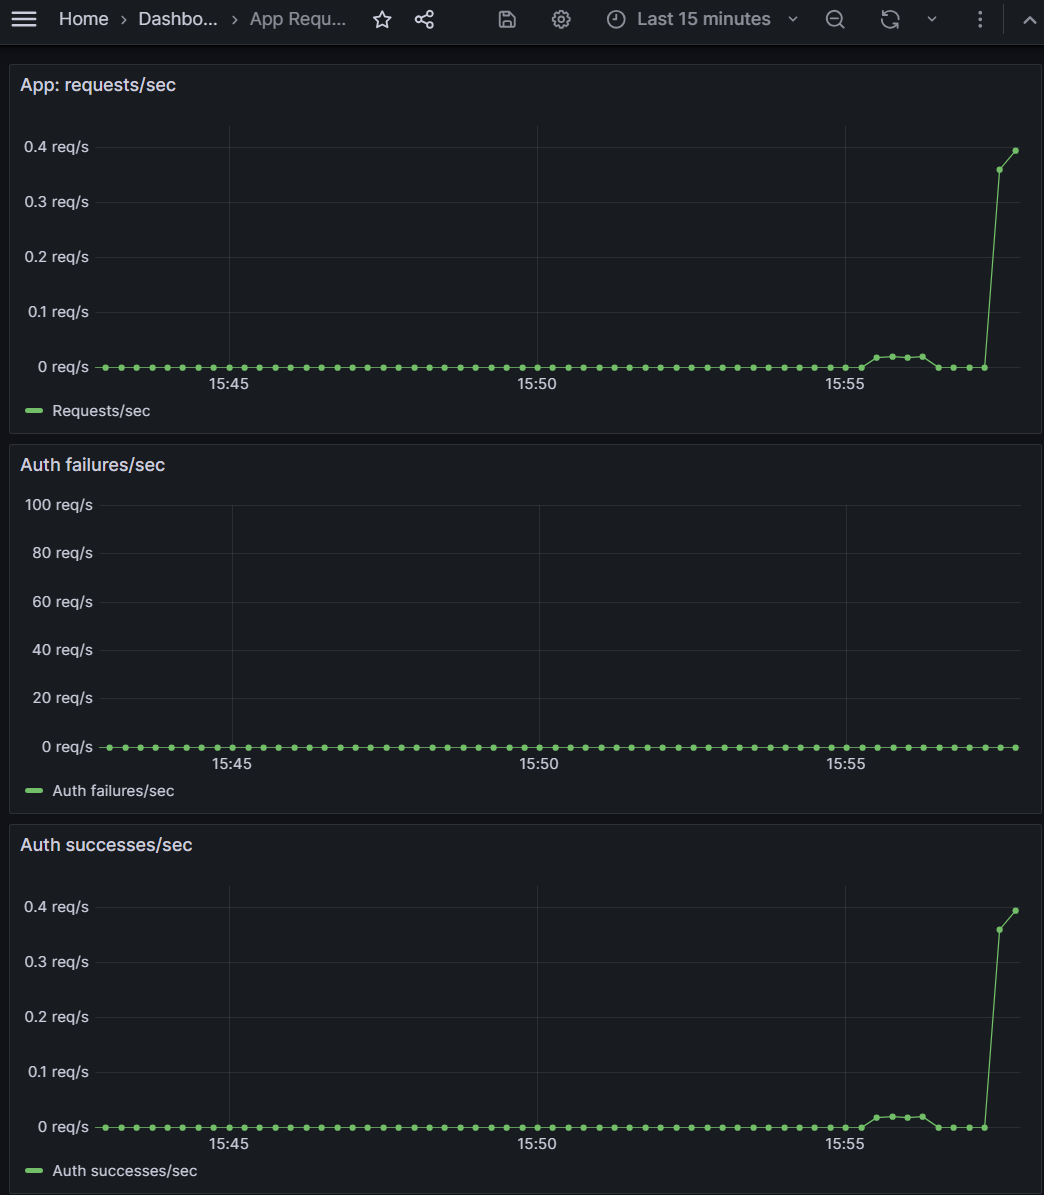Toggle the Requests/sec legend series
1044x1195 pixels.
[x=101, y=411]
